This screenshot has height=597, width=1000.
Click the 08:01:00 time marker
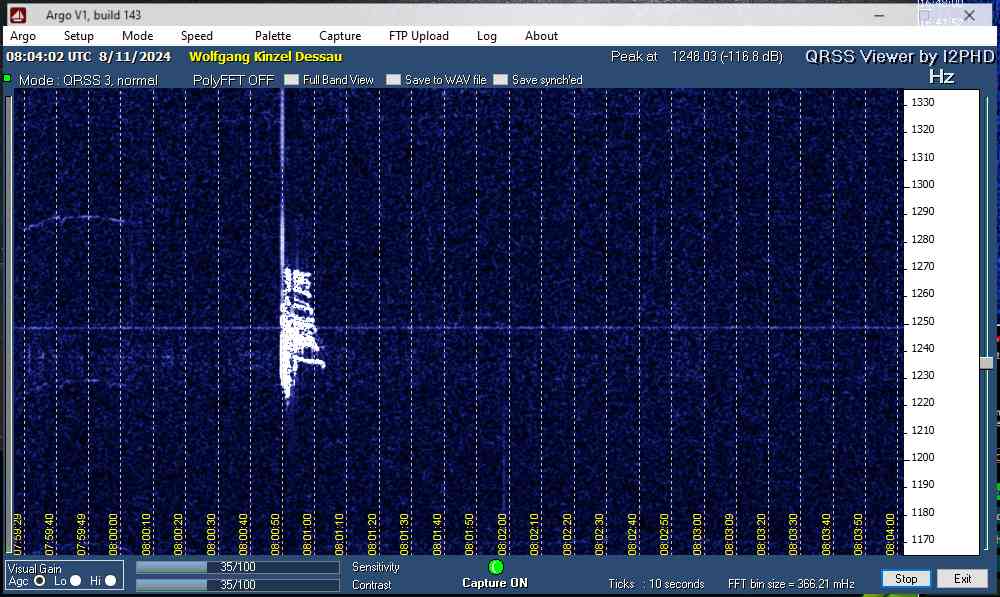tap(307, 534)
